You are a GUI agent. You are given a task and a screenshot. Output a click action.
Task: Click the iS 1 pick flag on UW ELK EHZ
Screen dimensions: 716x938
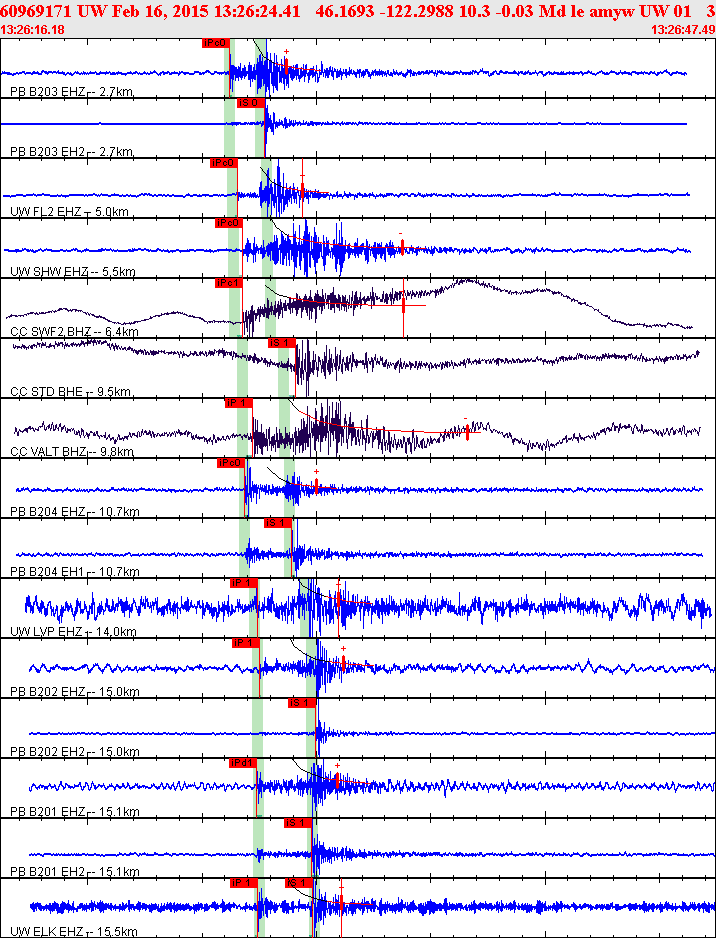[x=298, y=882]
